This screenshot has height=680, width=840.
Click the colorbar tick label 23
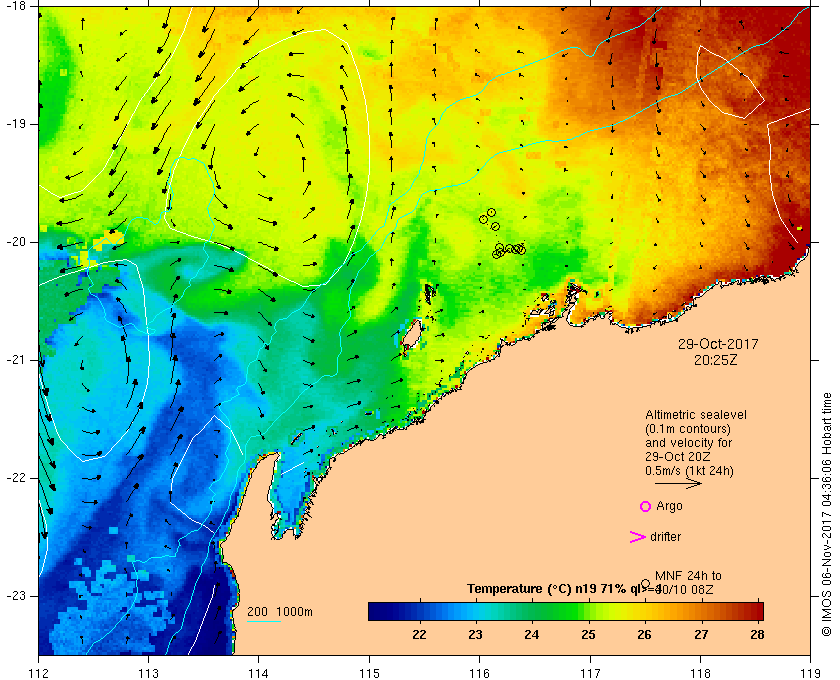476,635
